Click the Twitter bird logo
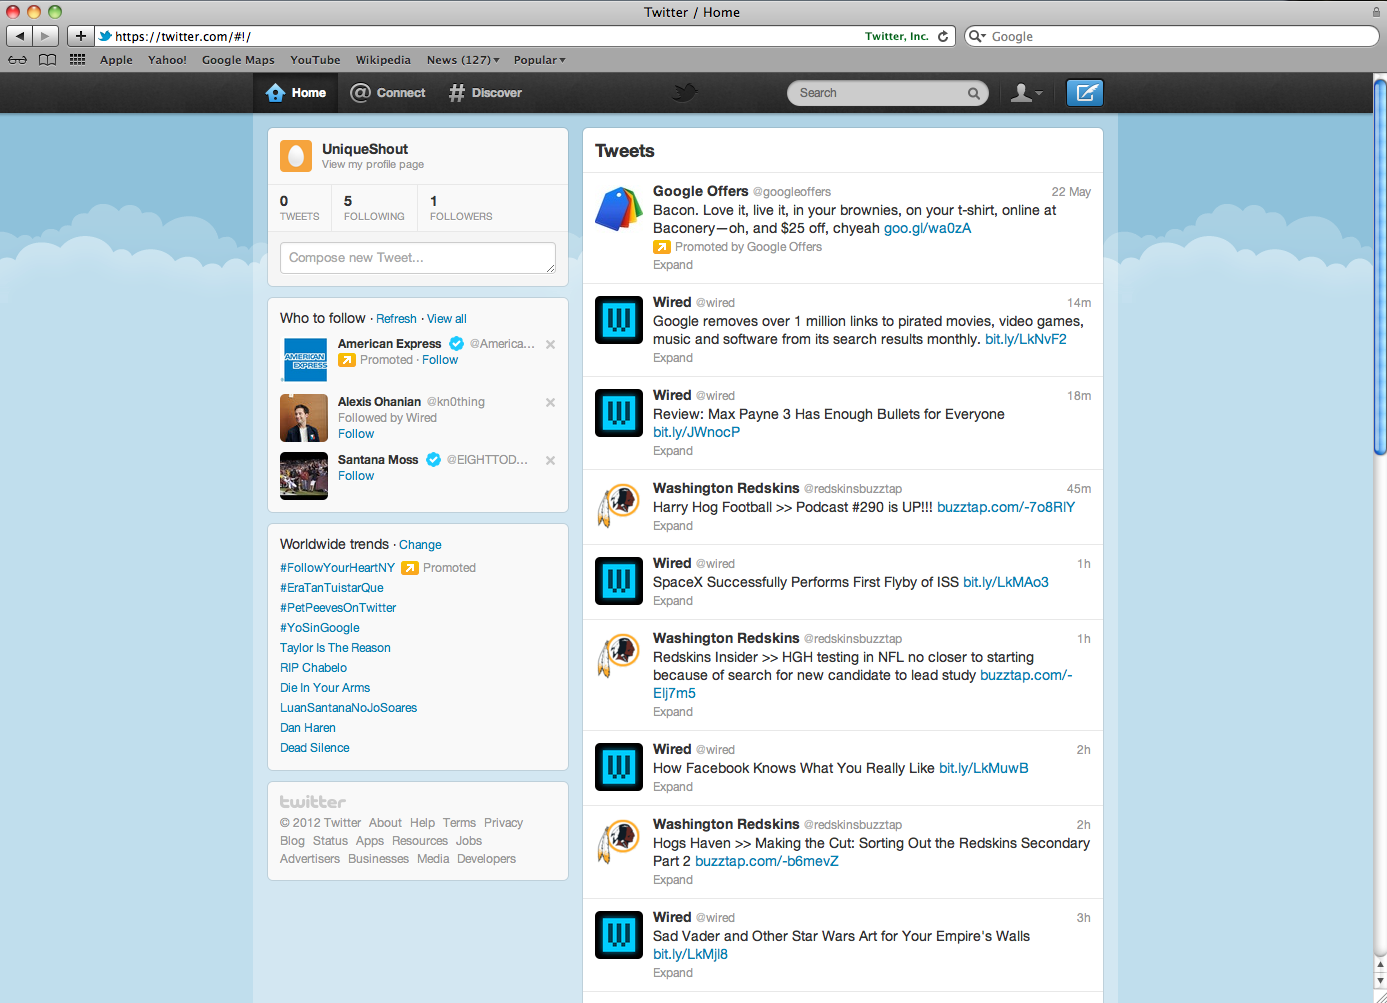Viewport: 1387px width, 1003px height. [x=684, y=92]
